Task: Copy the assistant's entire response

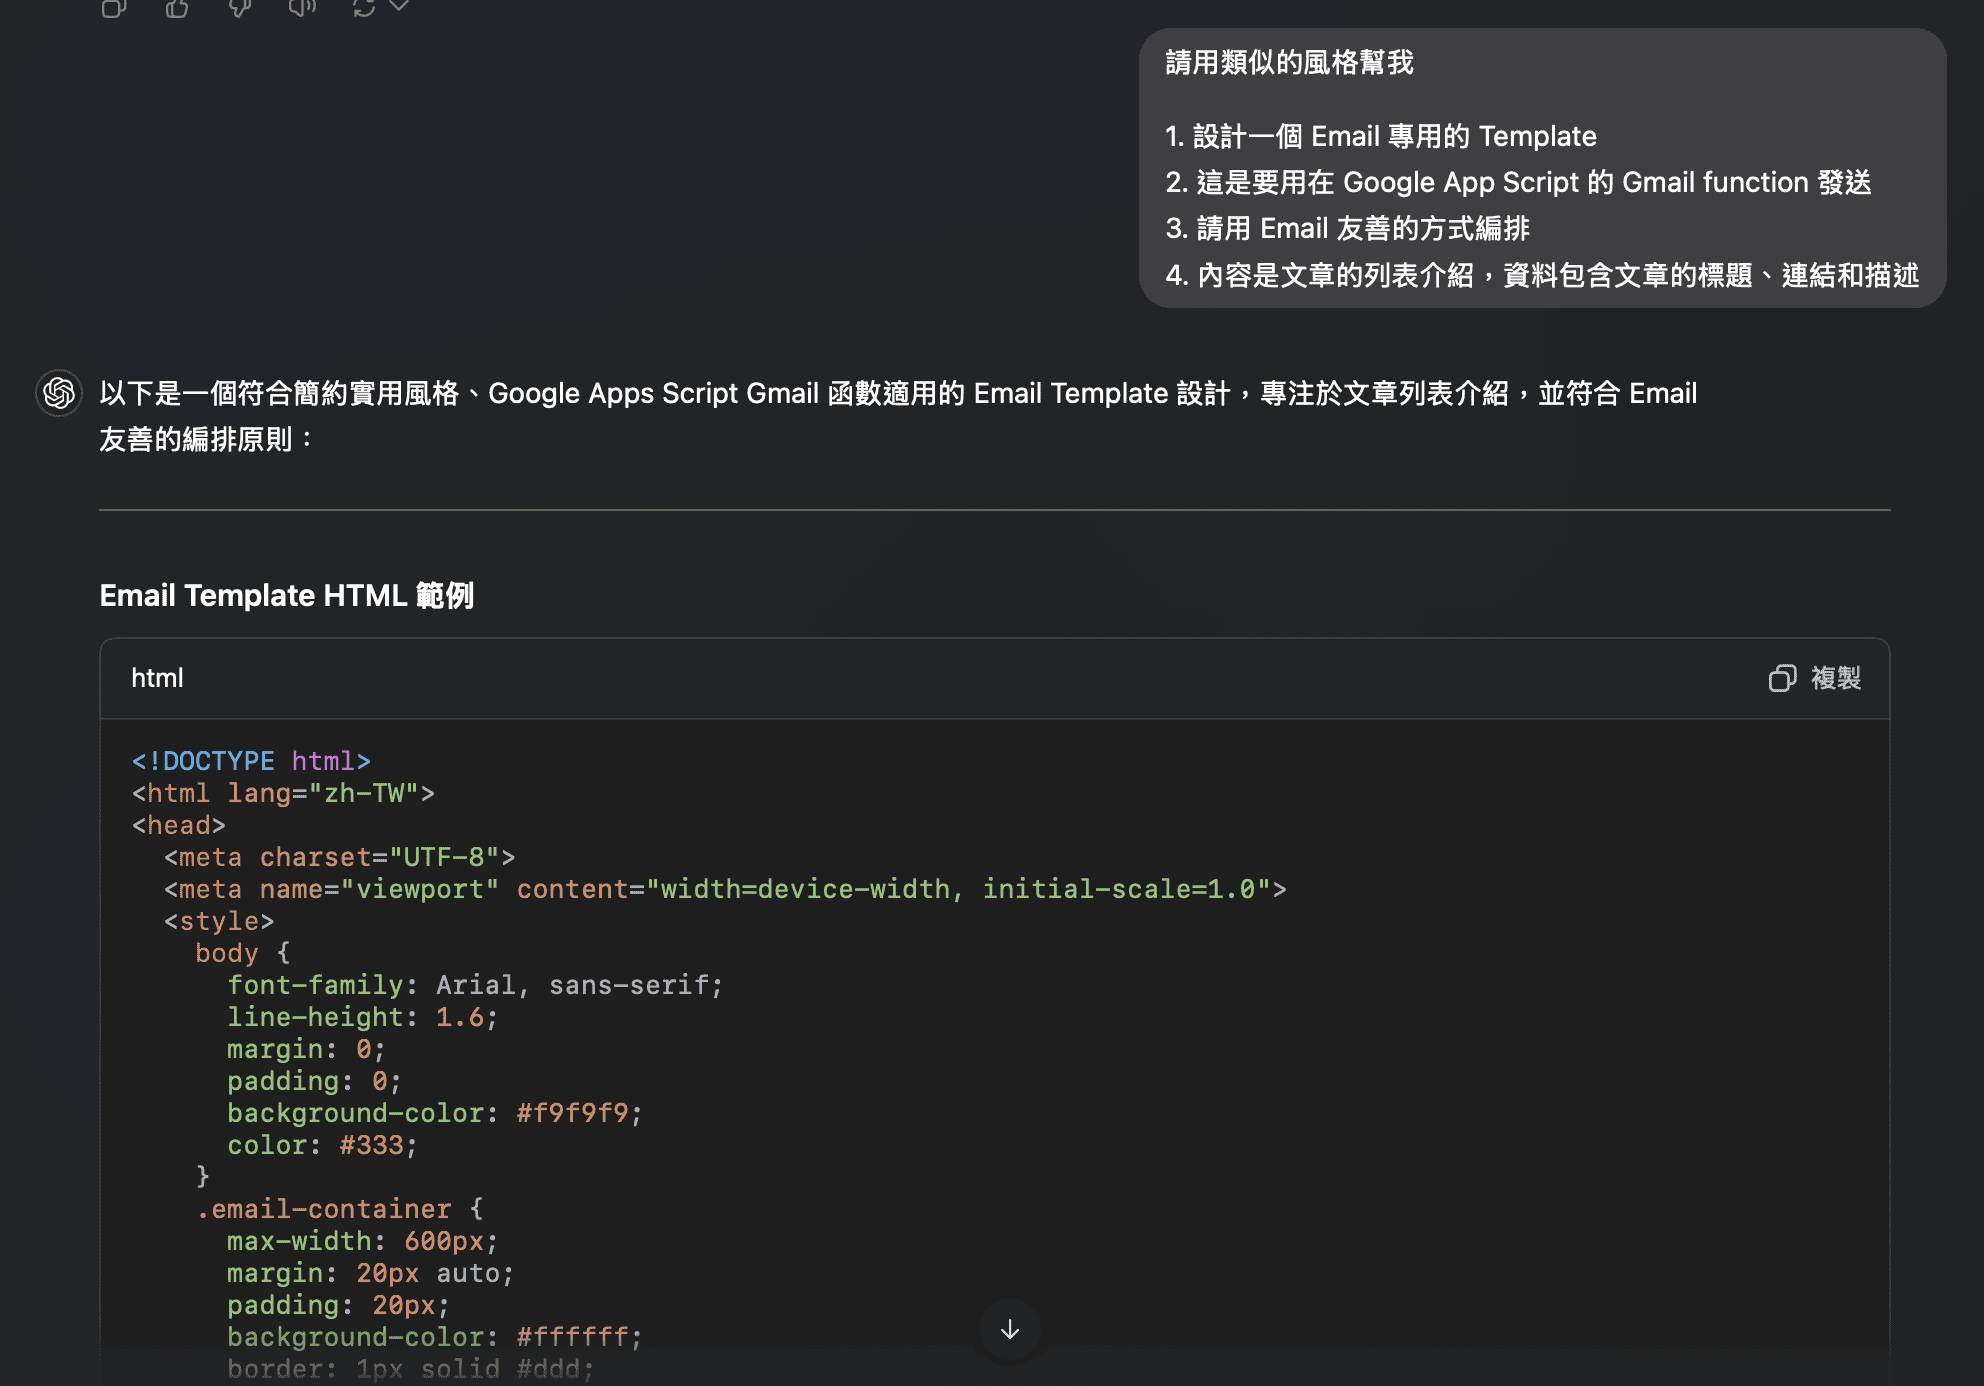Action: click(113, 8)
